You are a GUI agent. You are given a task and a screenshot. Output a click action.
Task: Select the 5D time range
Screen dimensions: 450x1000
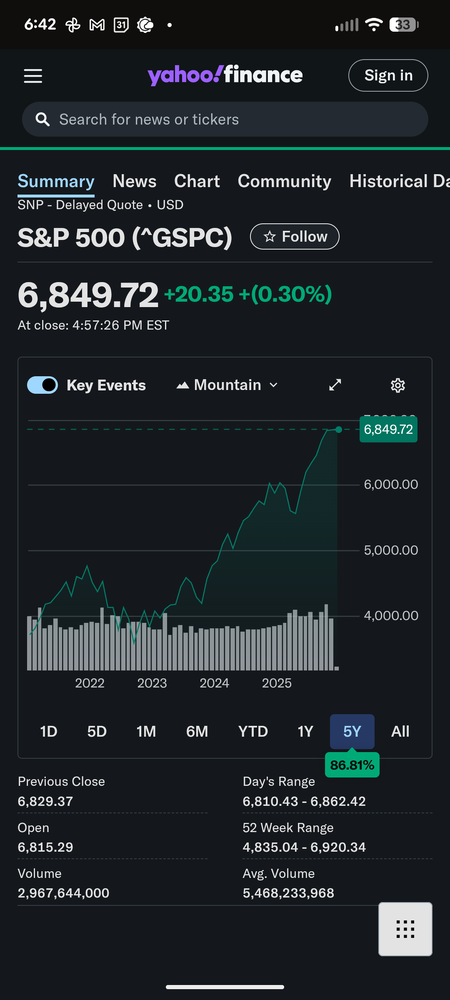pos(97,732)
